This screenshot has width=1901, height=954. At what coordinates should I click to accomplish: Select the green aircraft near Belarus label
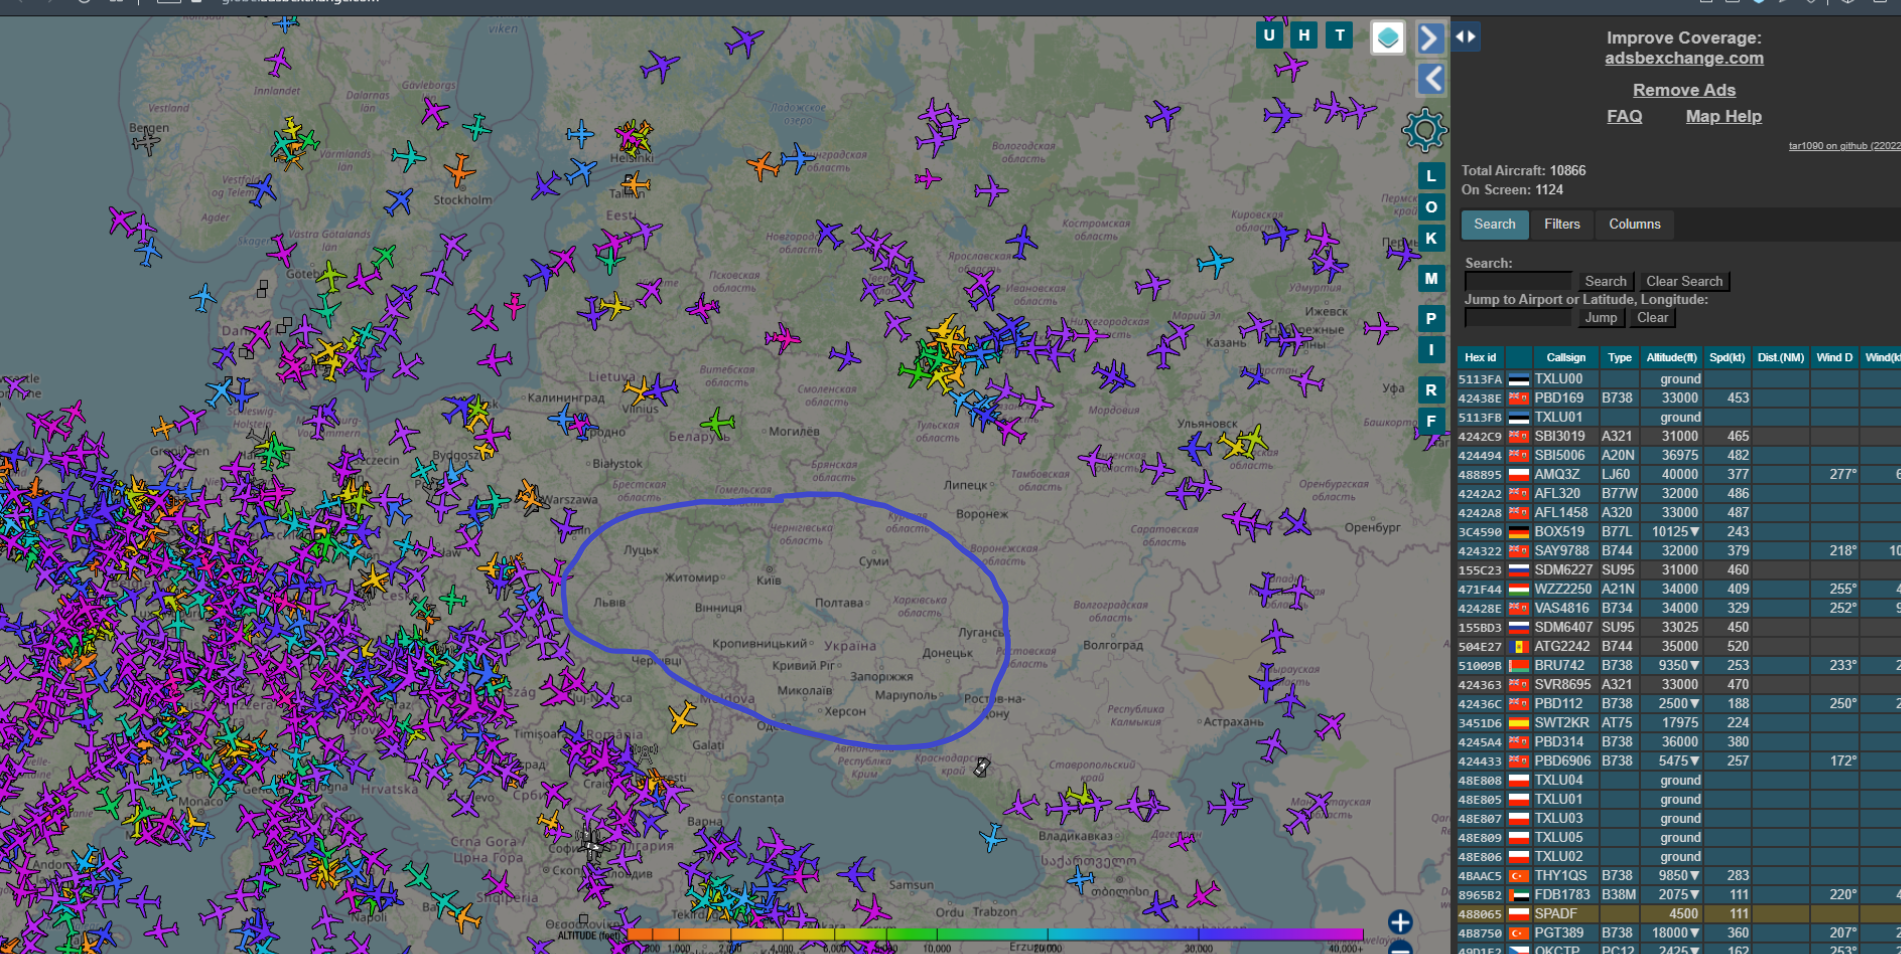click(717, 423)
